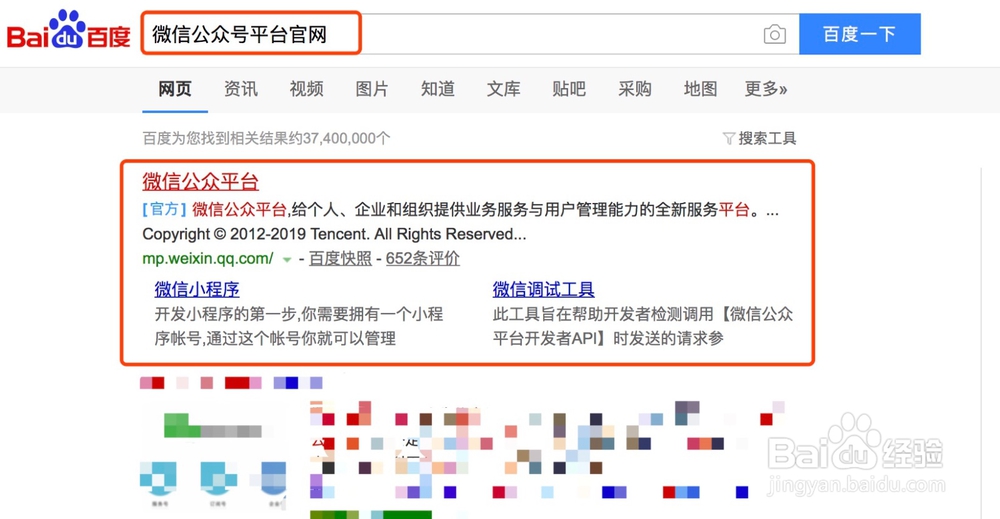
Task: Open the 采购 tab
Action: (635, 89)
